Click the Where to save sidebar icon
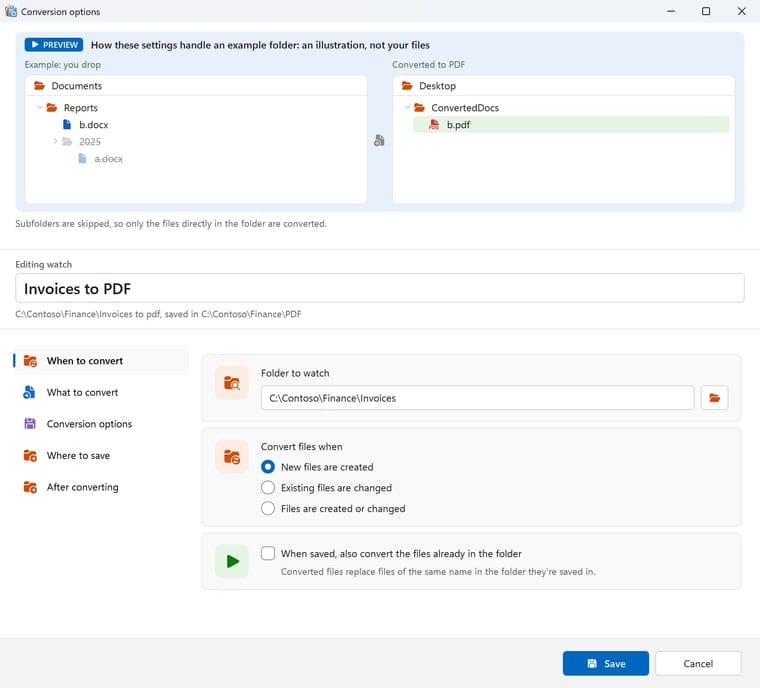 click(x=30, y=455)
